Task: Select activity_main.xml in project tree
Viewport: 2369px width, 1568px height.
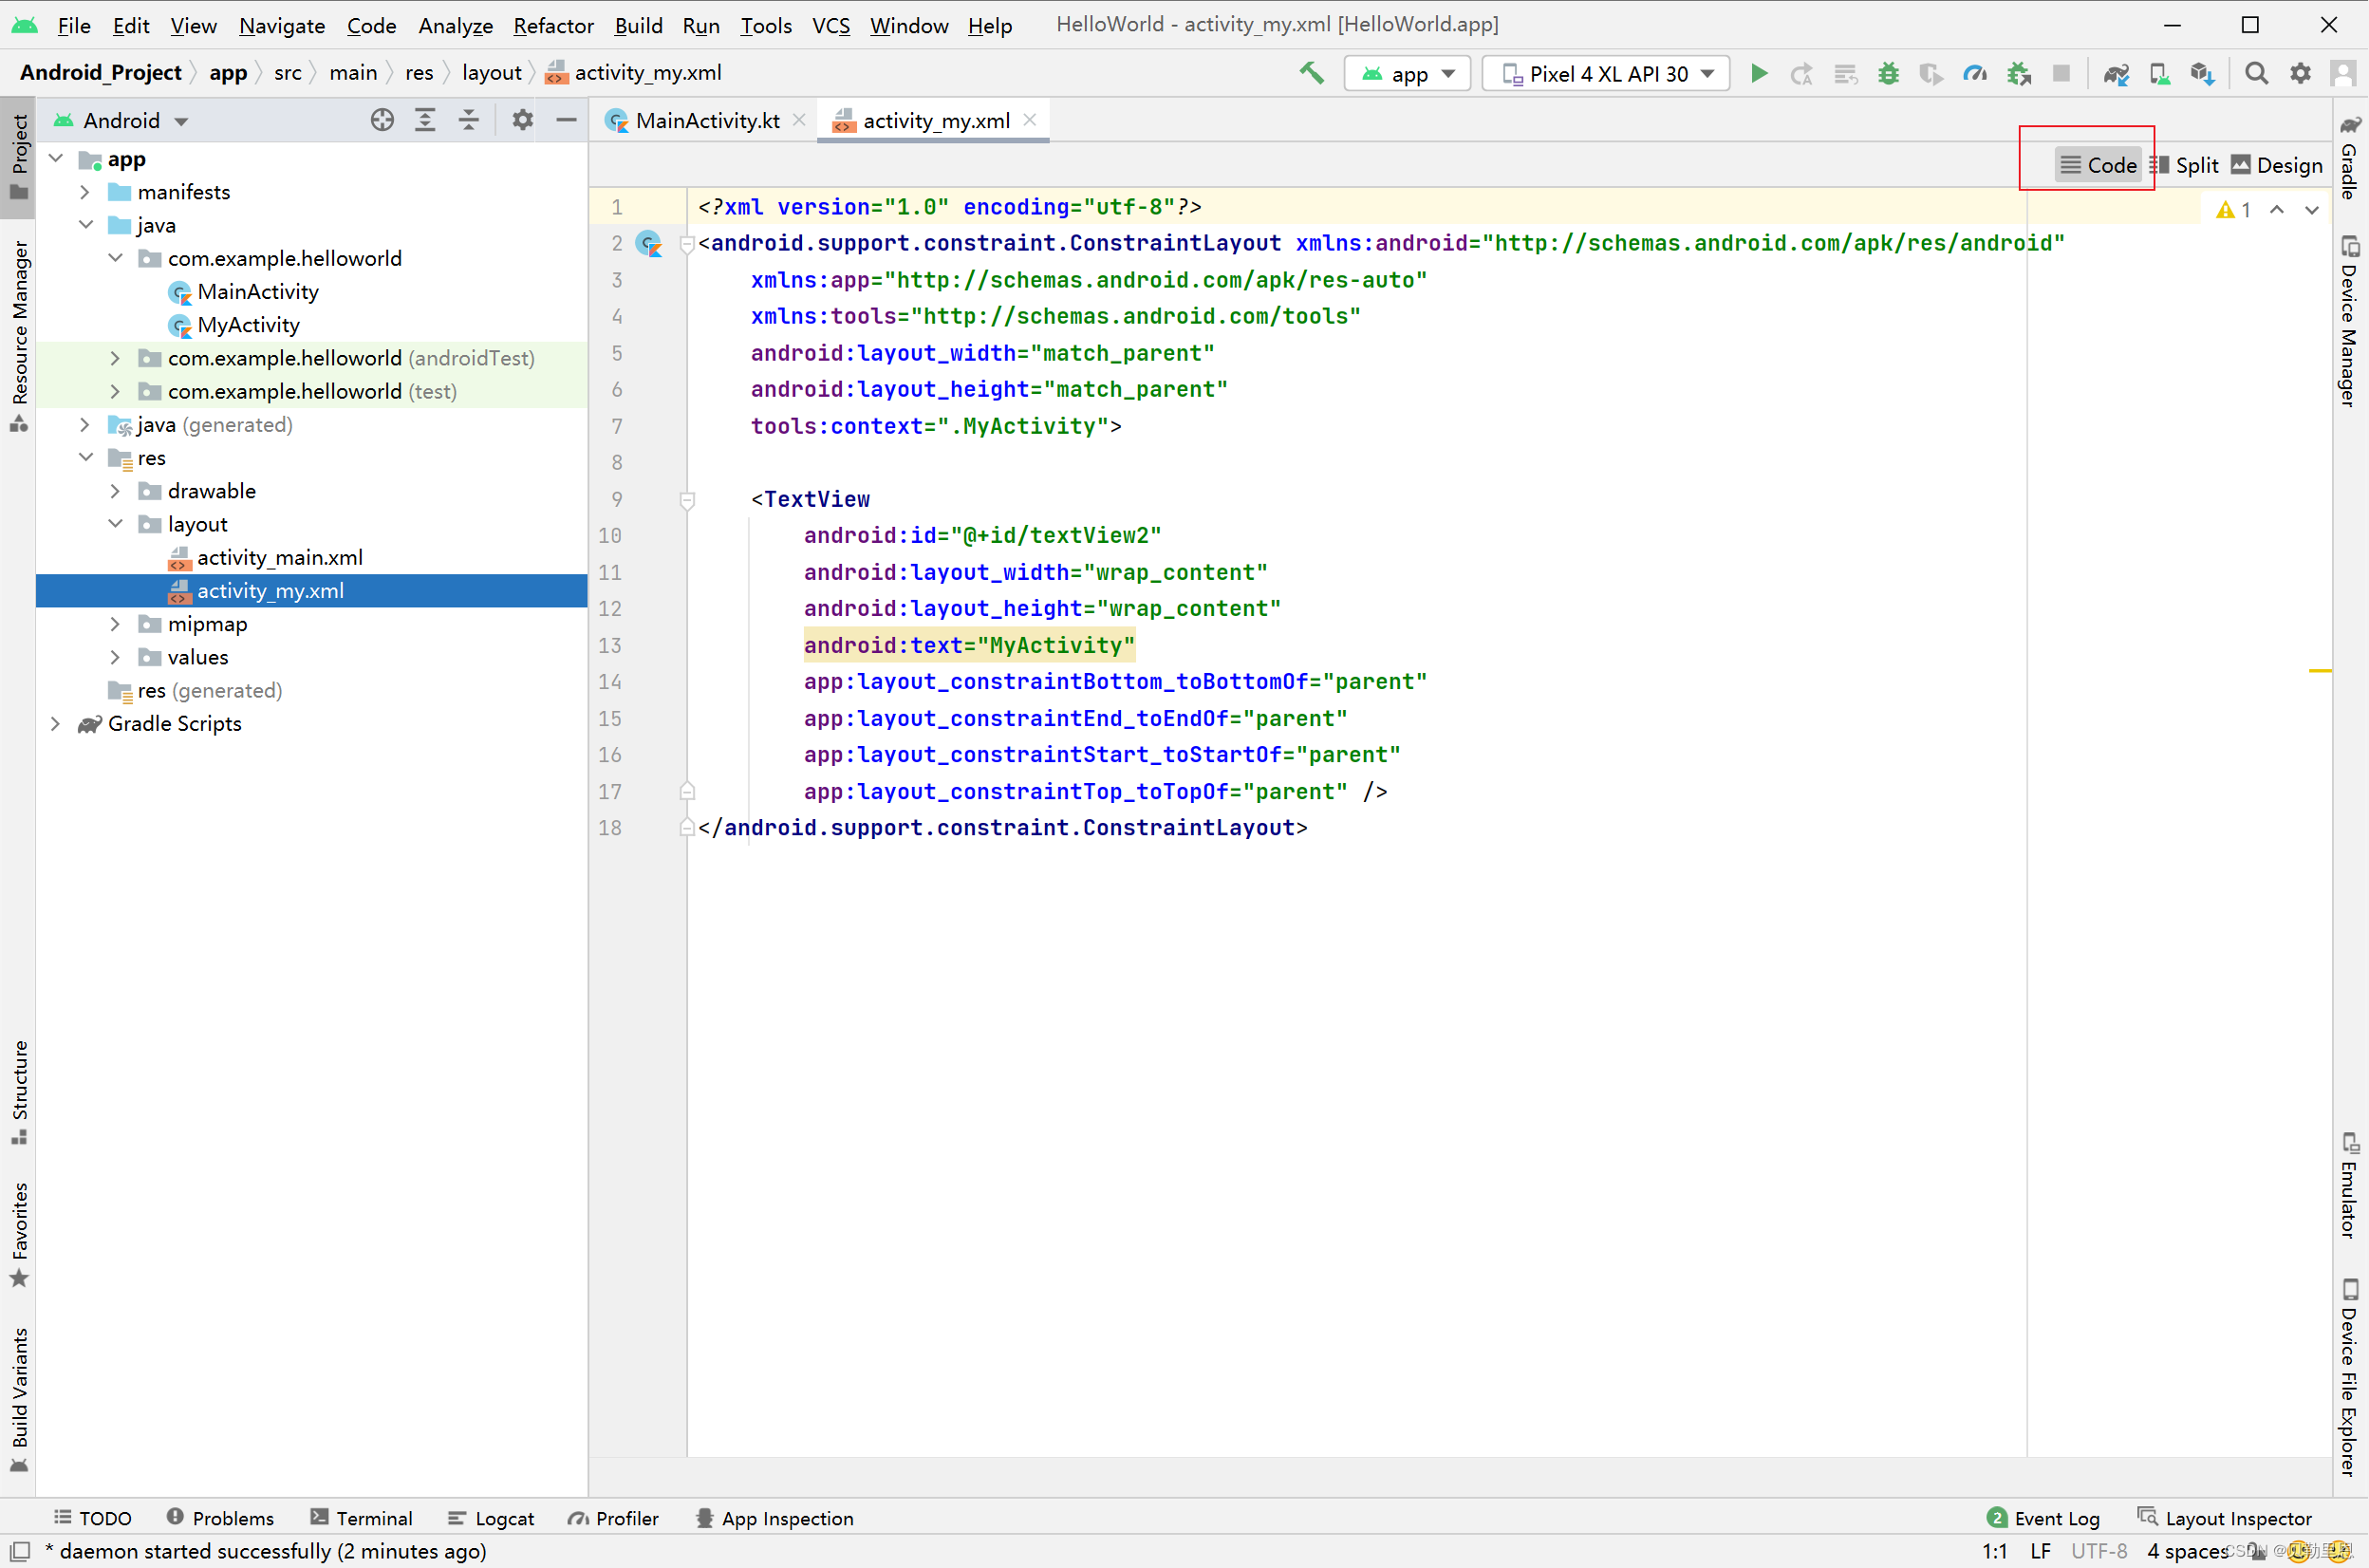Action: 279,557
